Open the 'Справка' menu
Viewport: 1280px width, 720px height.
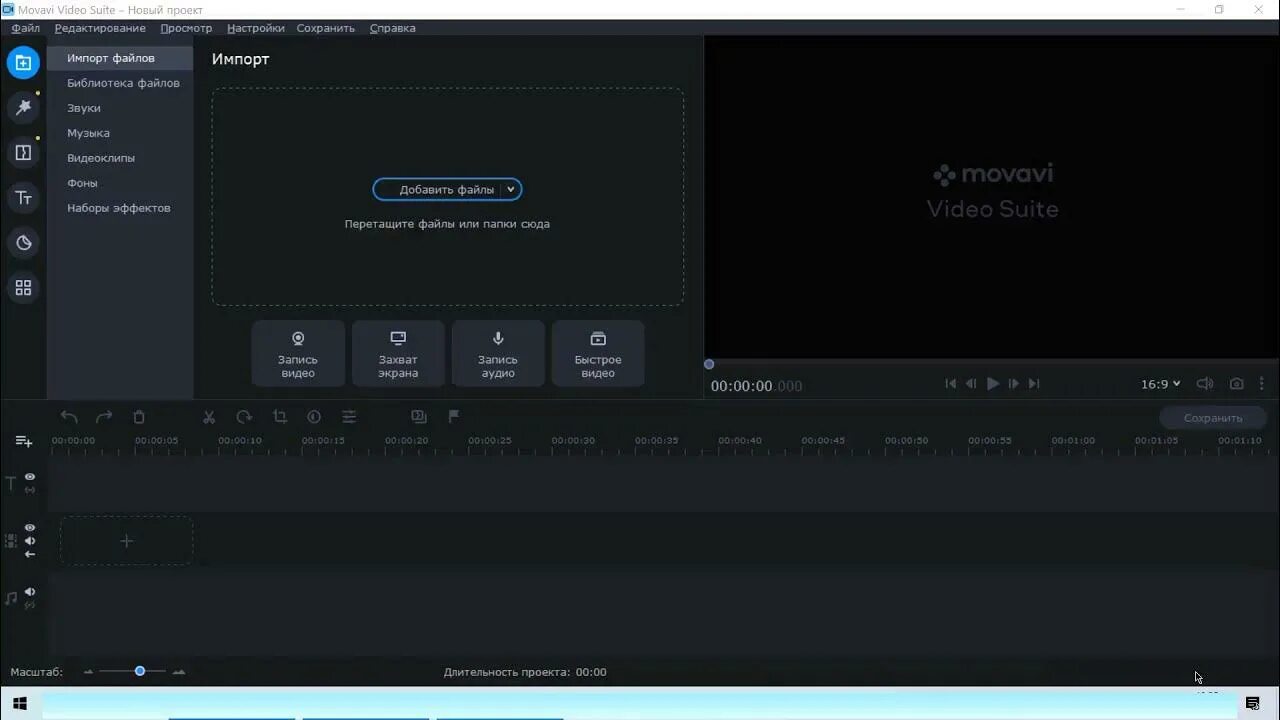click(x=393, y=28)
